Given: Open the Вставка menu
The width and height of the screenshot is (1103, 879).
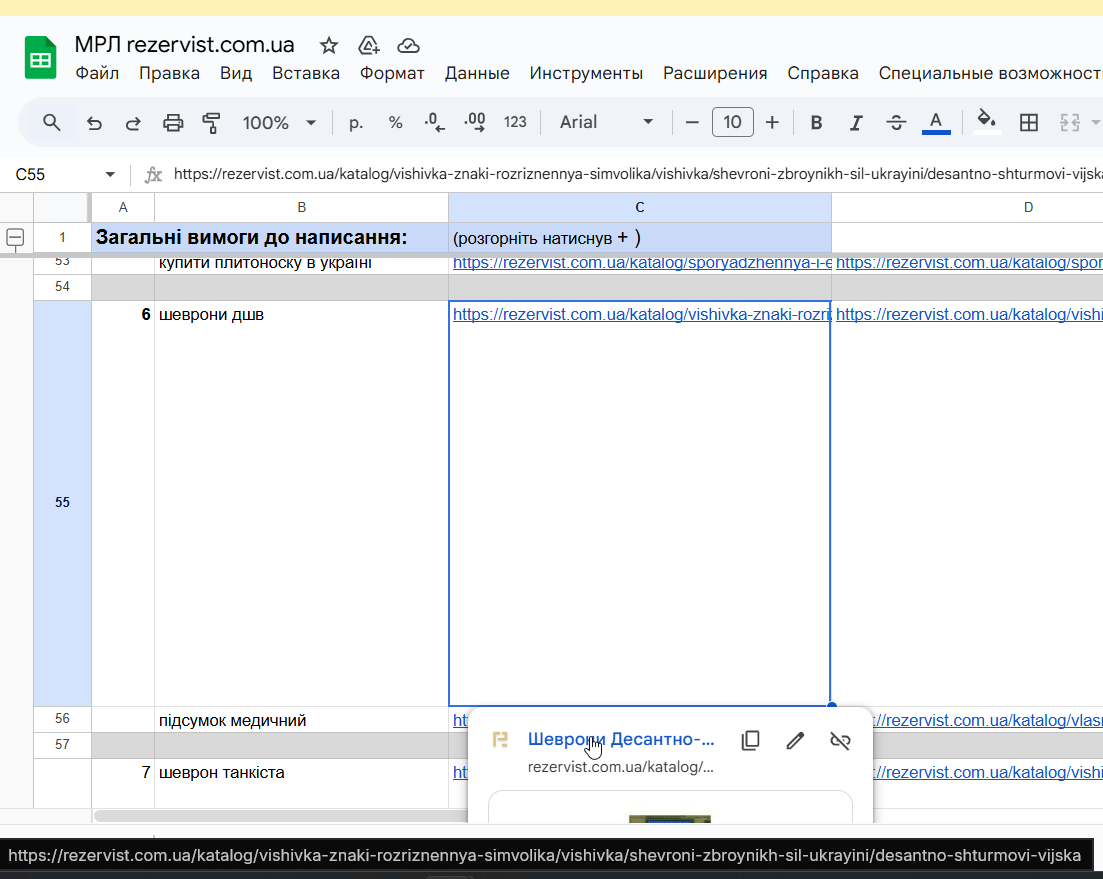Looking at the screenshot, I should click(x=305, y=73).
